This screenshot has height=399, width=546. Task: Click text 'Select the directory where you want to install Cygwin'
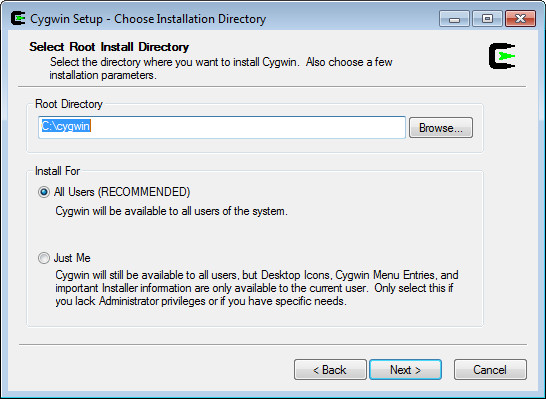pos(174,62)
